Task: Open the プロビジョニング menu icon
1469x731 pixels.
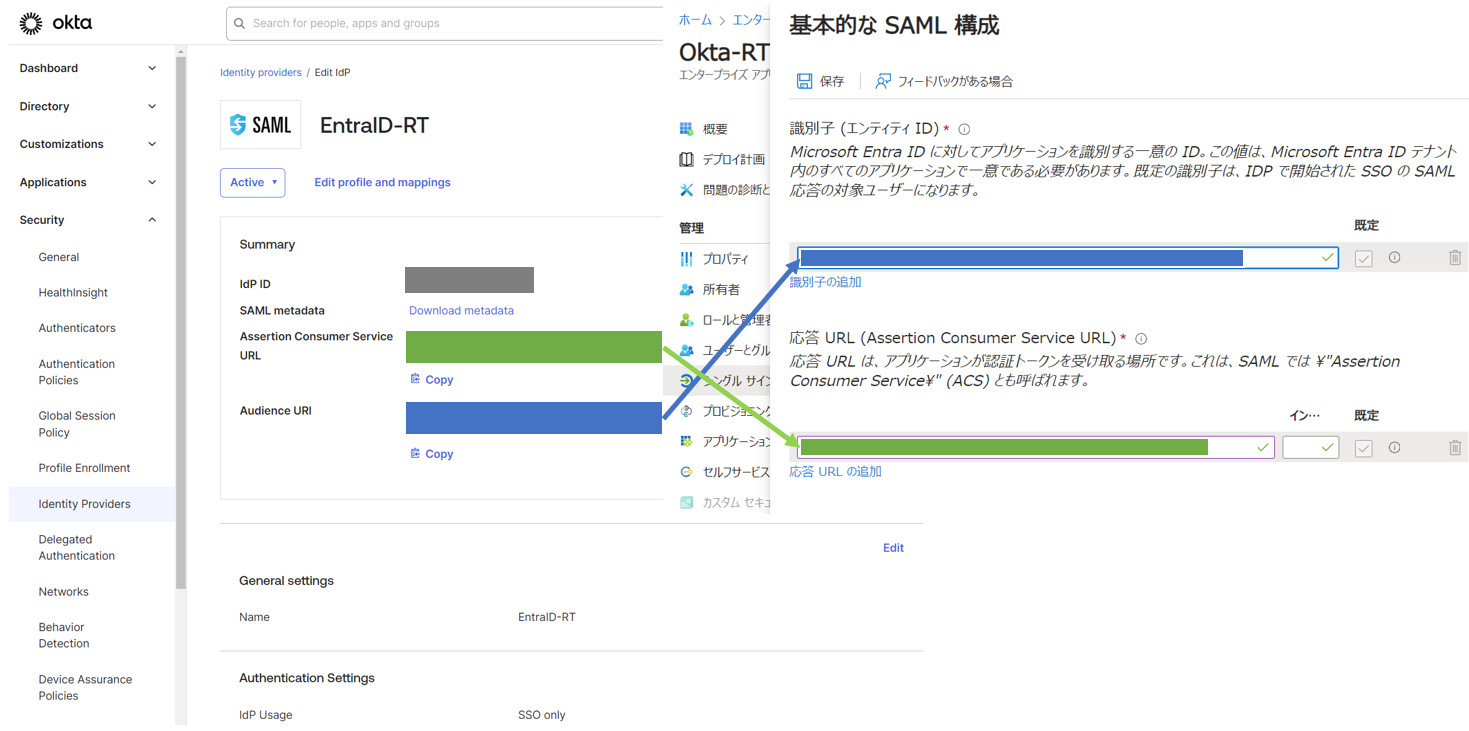Action: (687, 410)
